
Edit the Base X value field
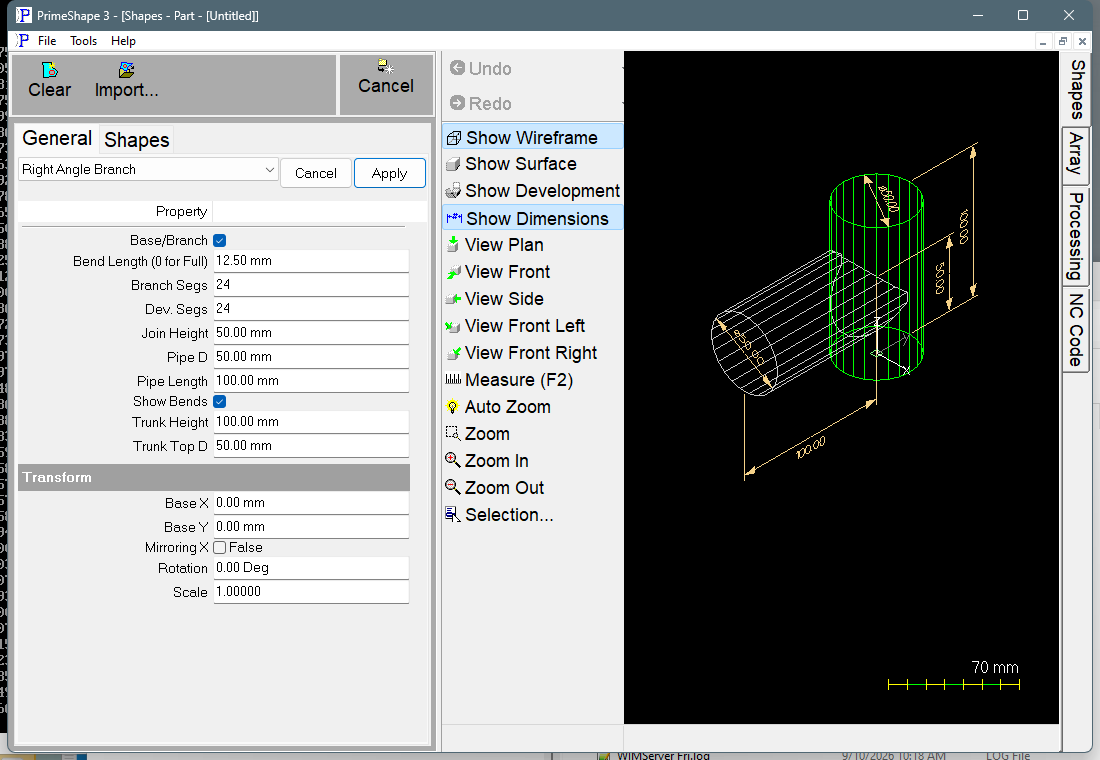coord(311,503)
